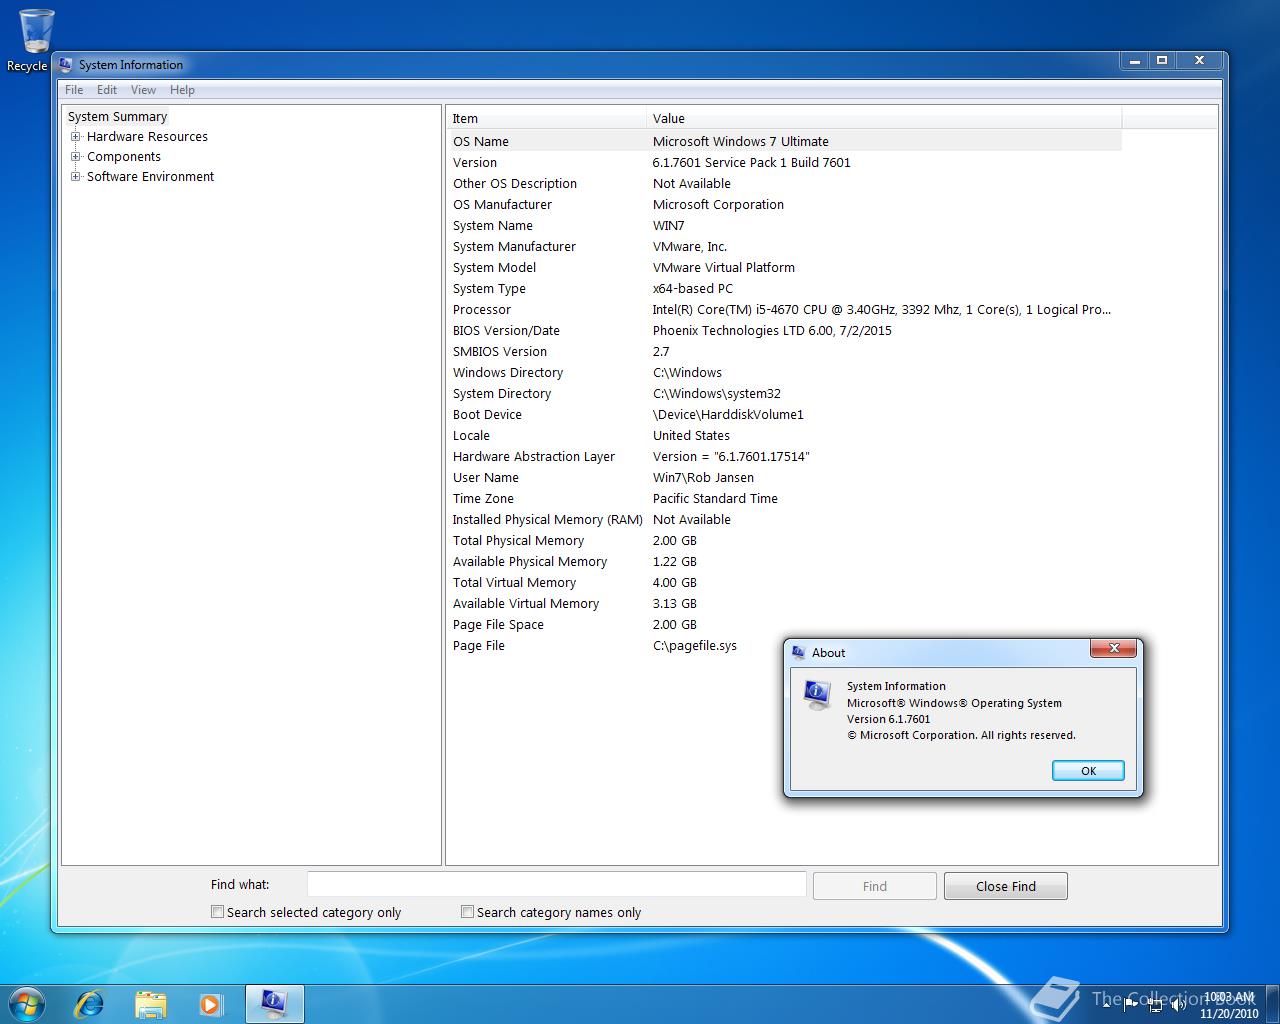Click the System Information title bar icon
This screenshot has width=1280, height=1024.
point(66,65)
